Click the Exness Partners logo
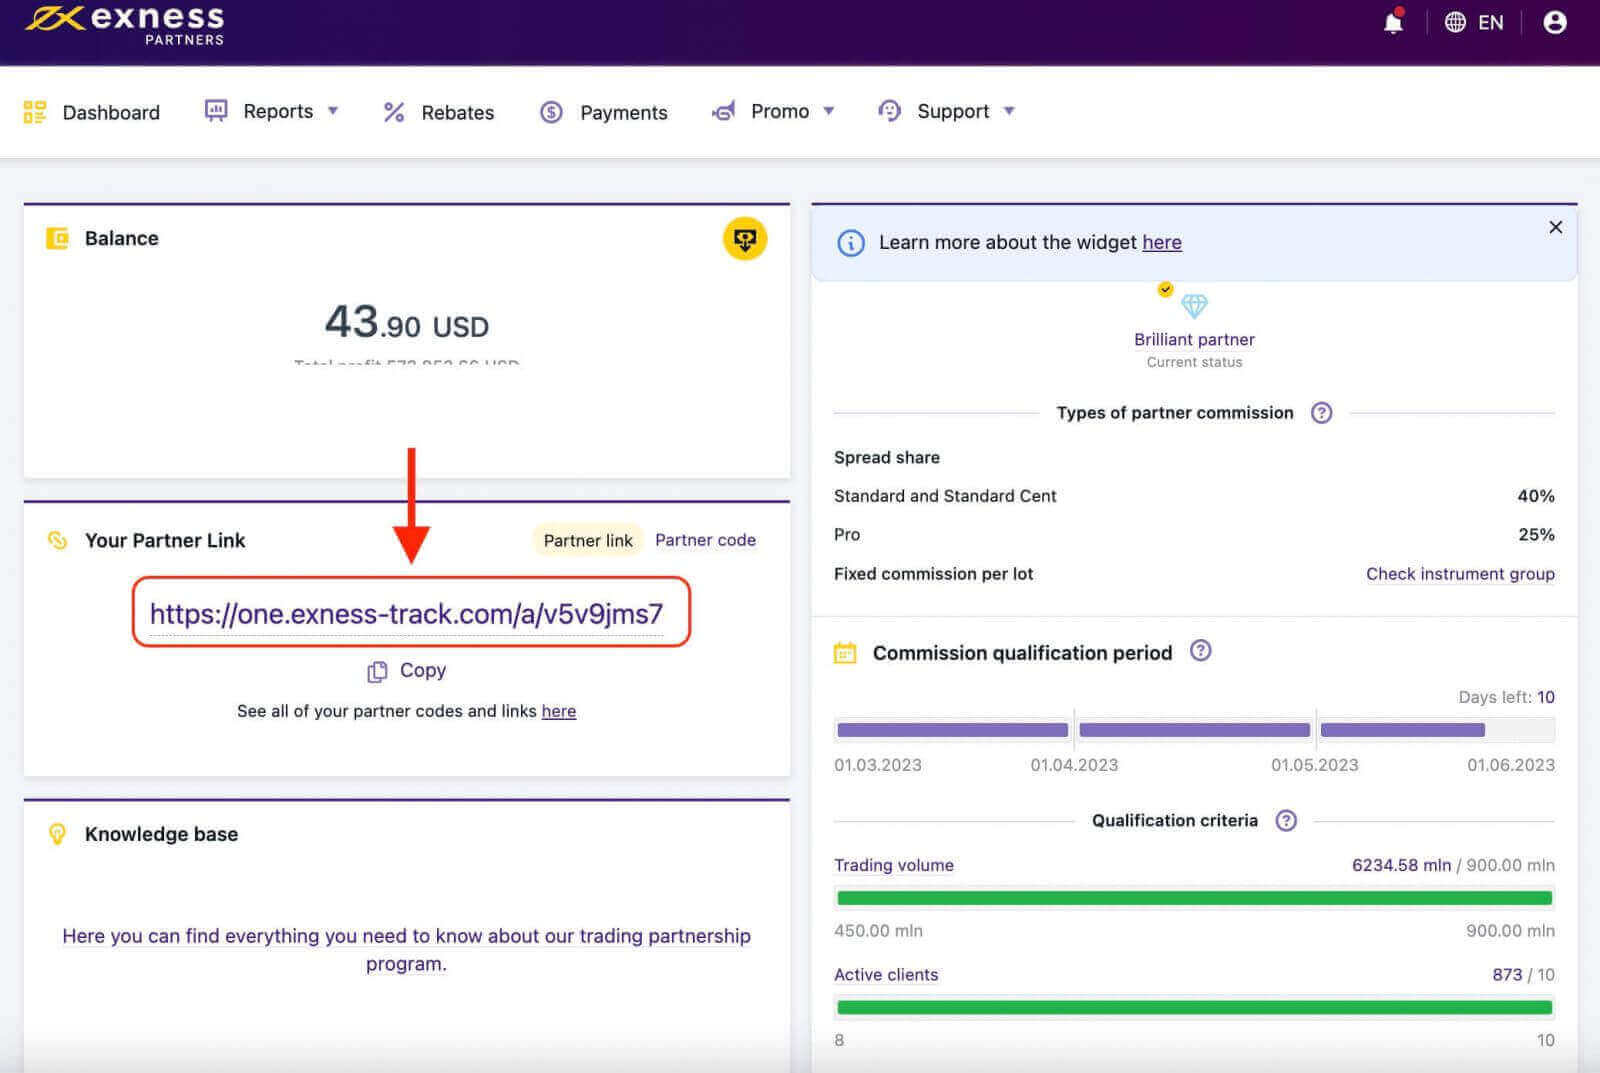The width and height of the screenshot is (1600, 1073). (x=125, y=24)
